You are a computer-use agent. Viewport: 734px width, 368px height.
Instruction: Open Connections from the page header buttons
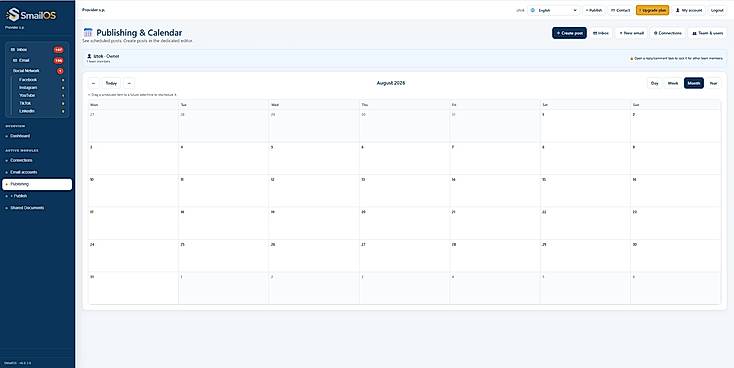coord(668,33)
